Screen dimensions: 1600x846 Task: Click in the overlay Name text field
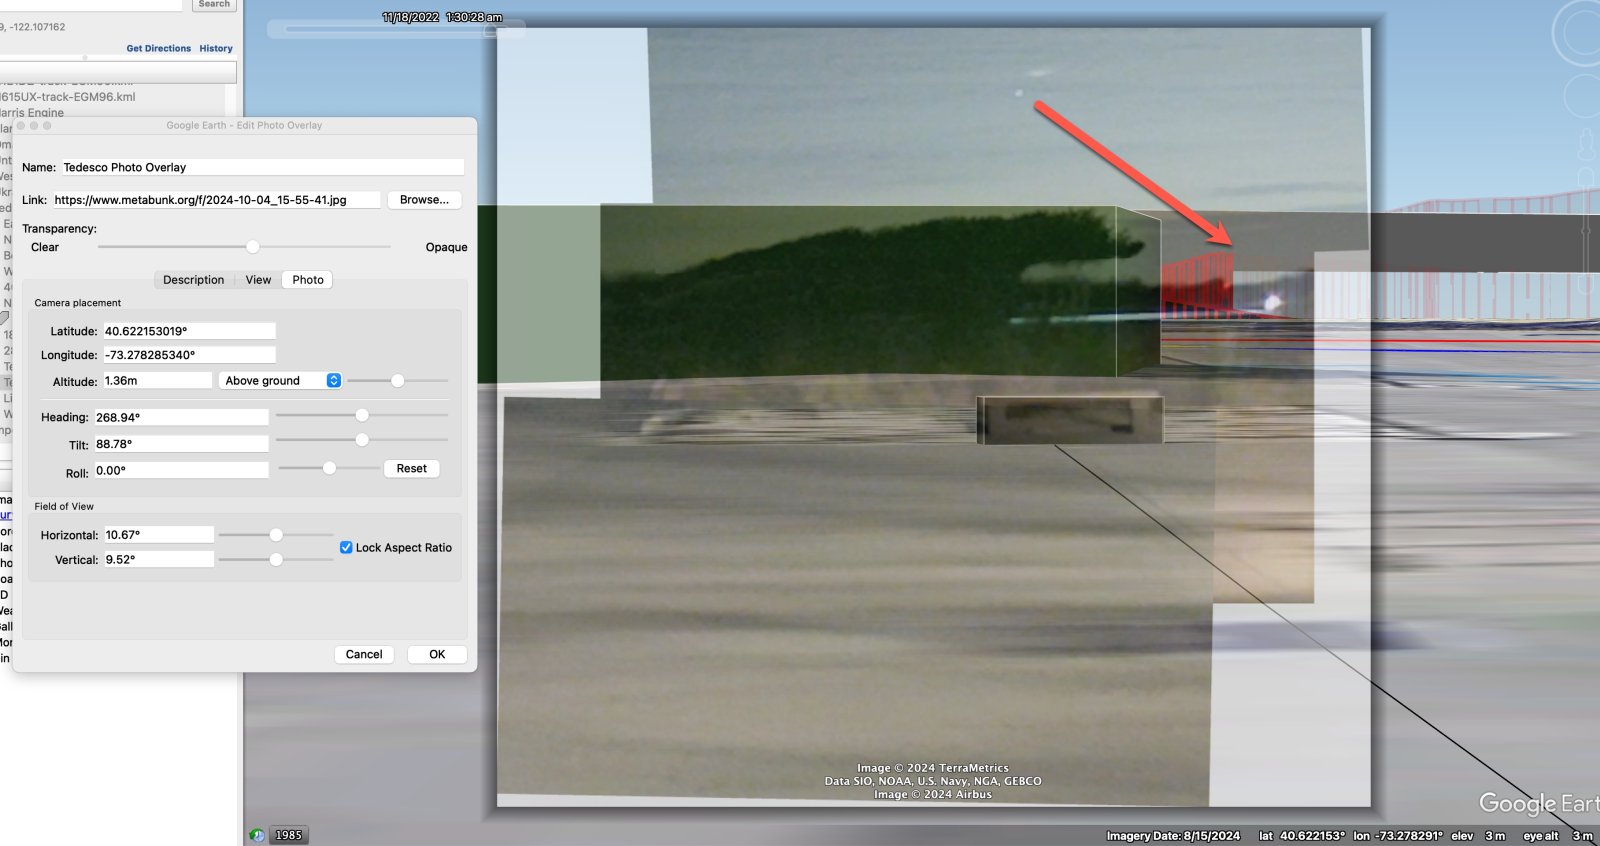click(x=262, y=168)
